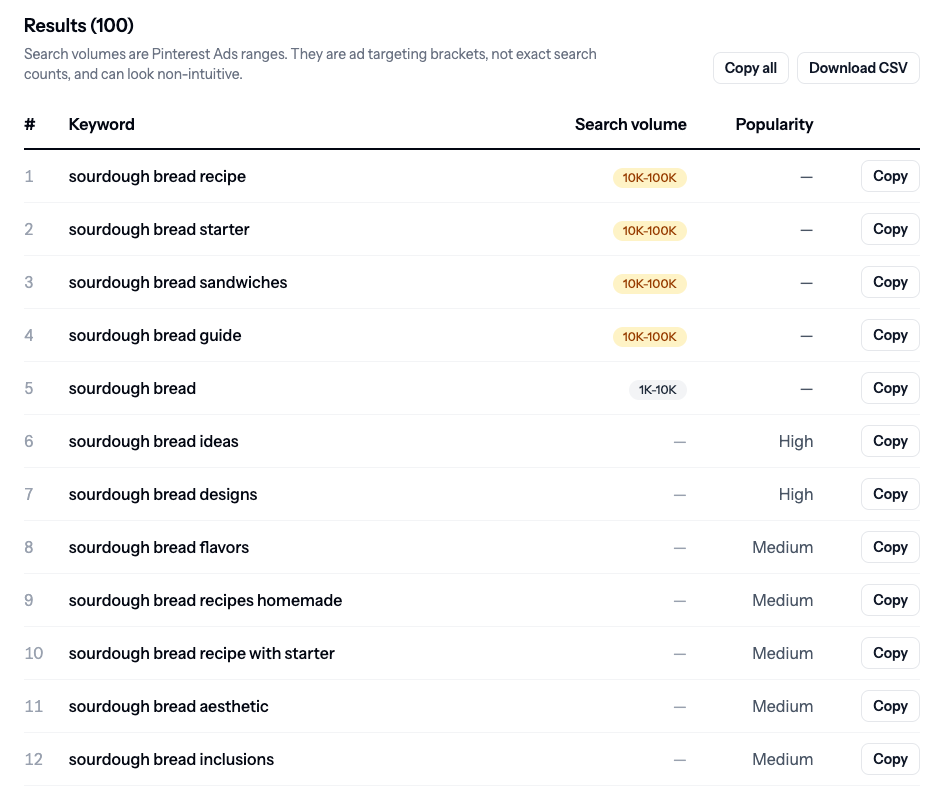944x792 pixels.
Task: Select keyword text sourdough bread recipe
Action: (x=157, y=176)
